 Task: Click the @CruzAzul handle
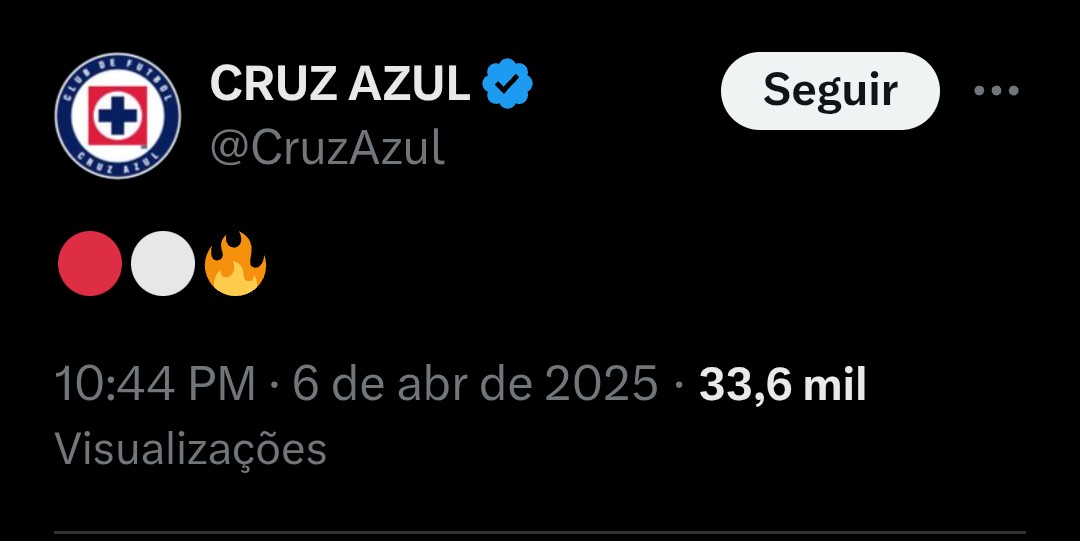tap(327, 147)
